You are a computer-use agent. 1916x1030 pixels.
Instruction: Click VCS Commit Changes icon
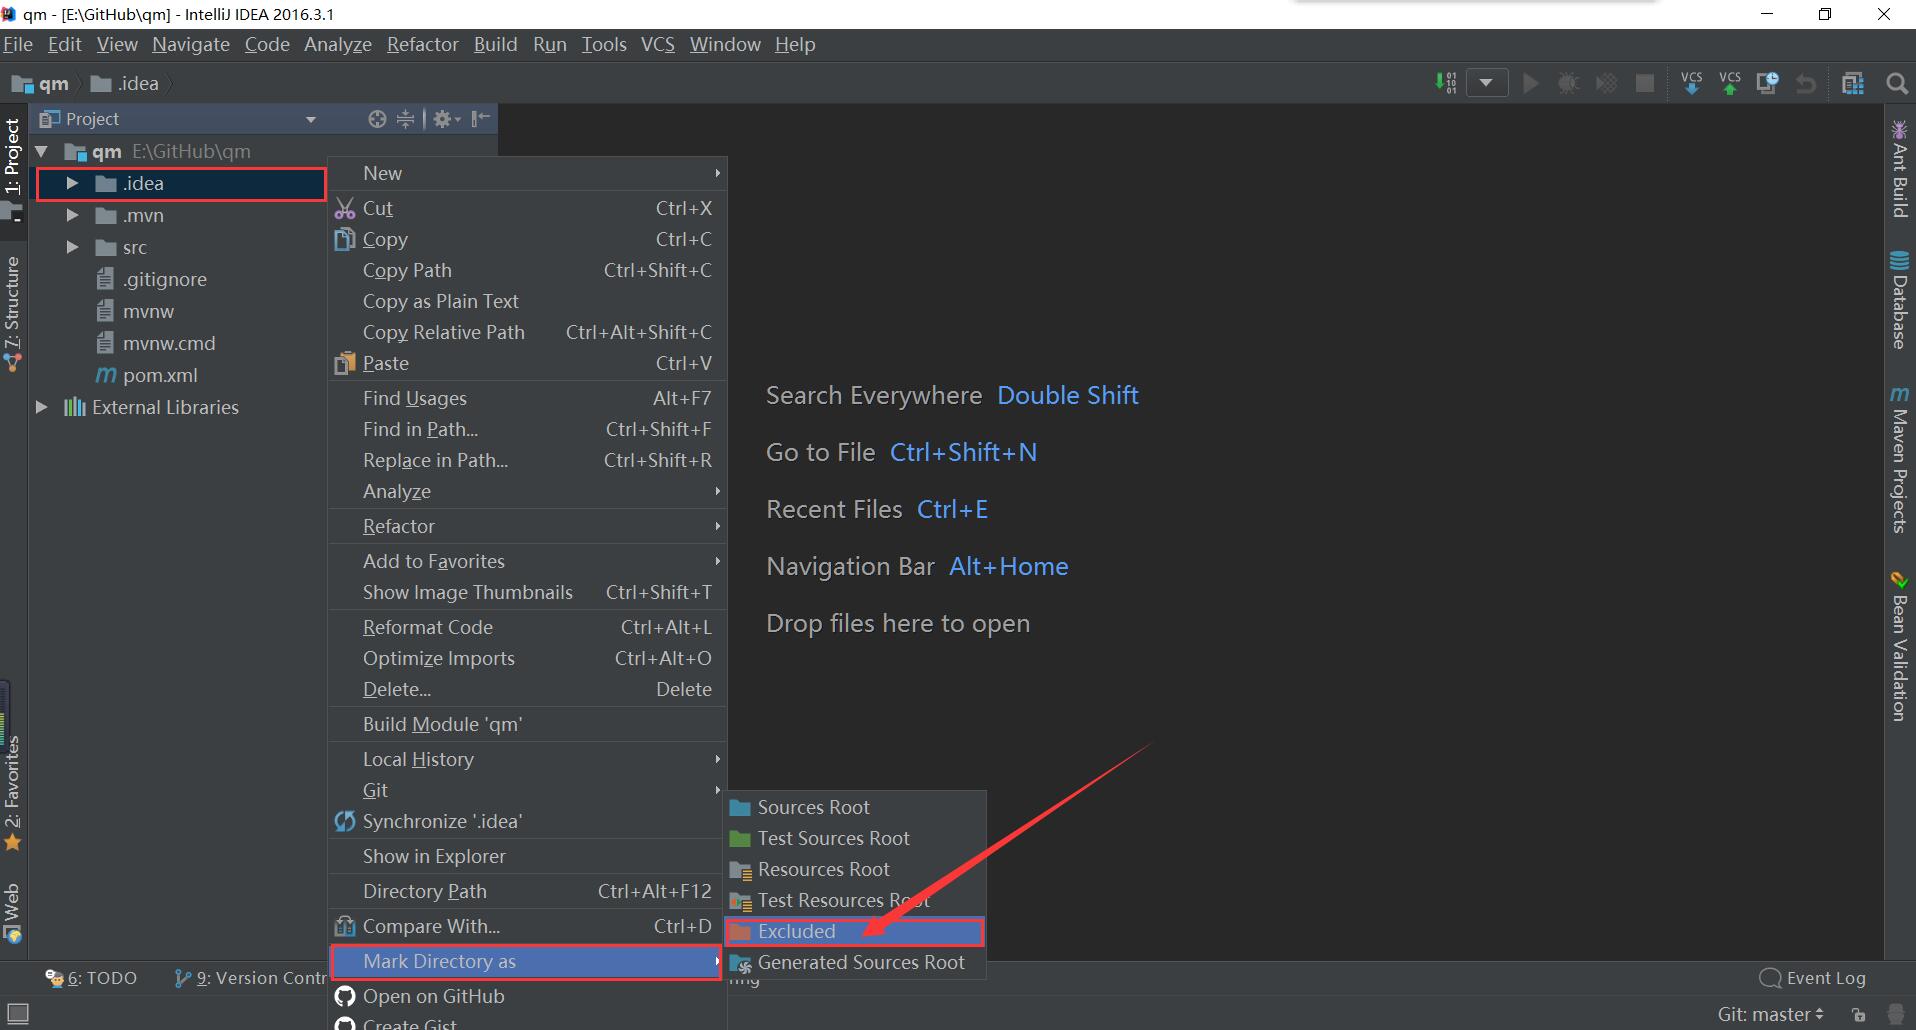click(x=1729, y=83)
